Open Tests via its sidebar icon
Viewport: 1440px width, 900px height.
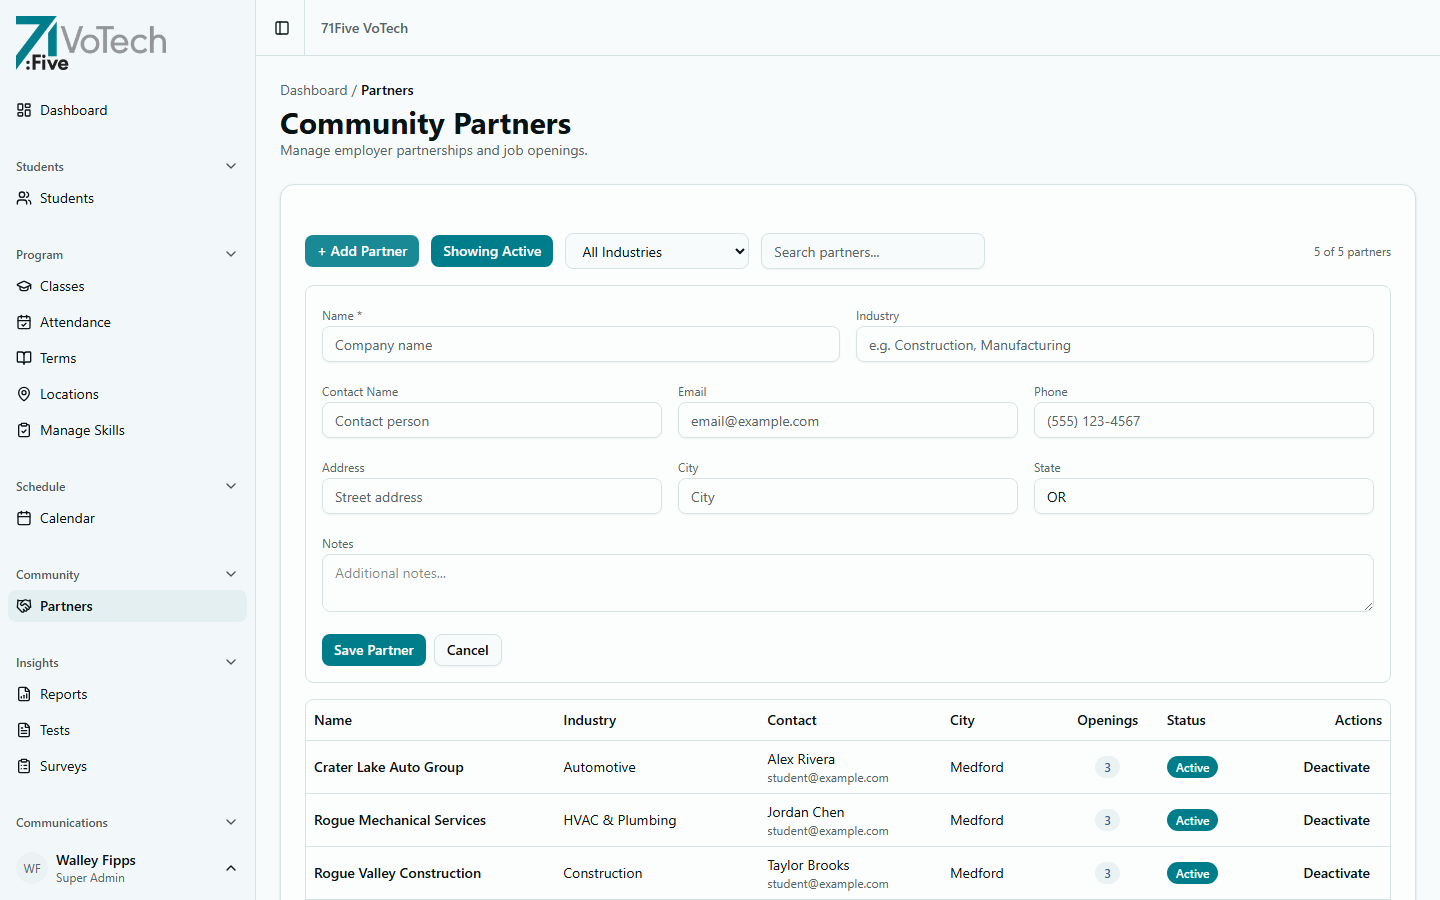[23, 730]
